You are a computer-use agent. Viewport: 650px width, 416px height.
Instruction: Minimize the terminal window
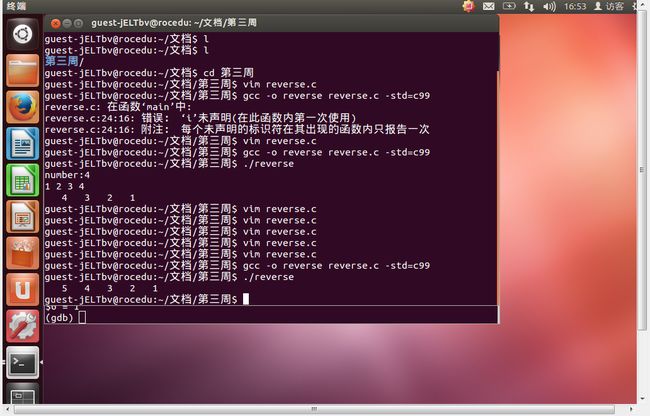pyautogui.click(x=67, y=23)
